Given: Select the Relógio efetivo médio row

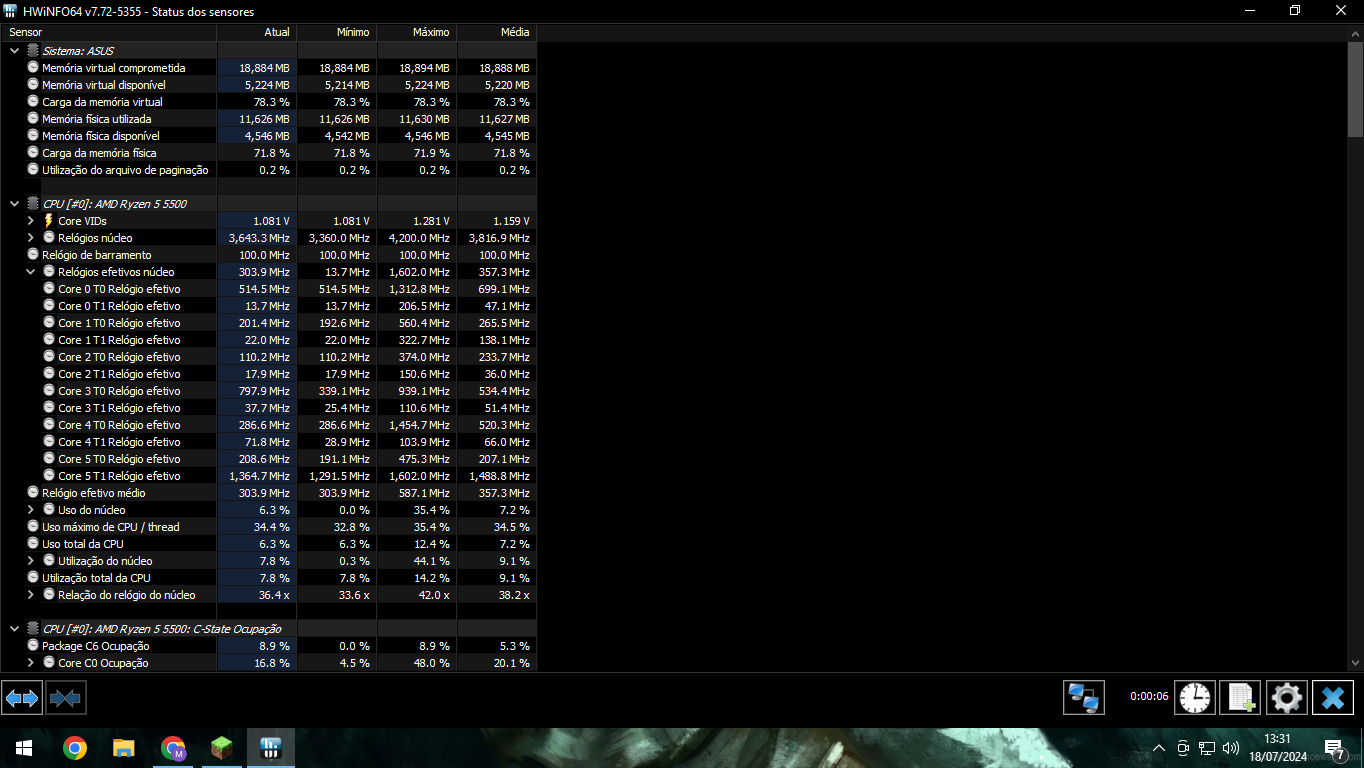Looking at the screenshot, I should click(x=268, y=493).
